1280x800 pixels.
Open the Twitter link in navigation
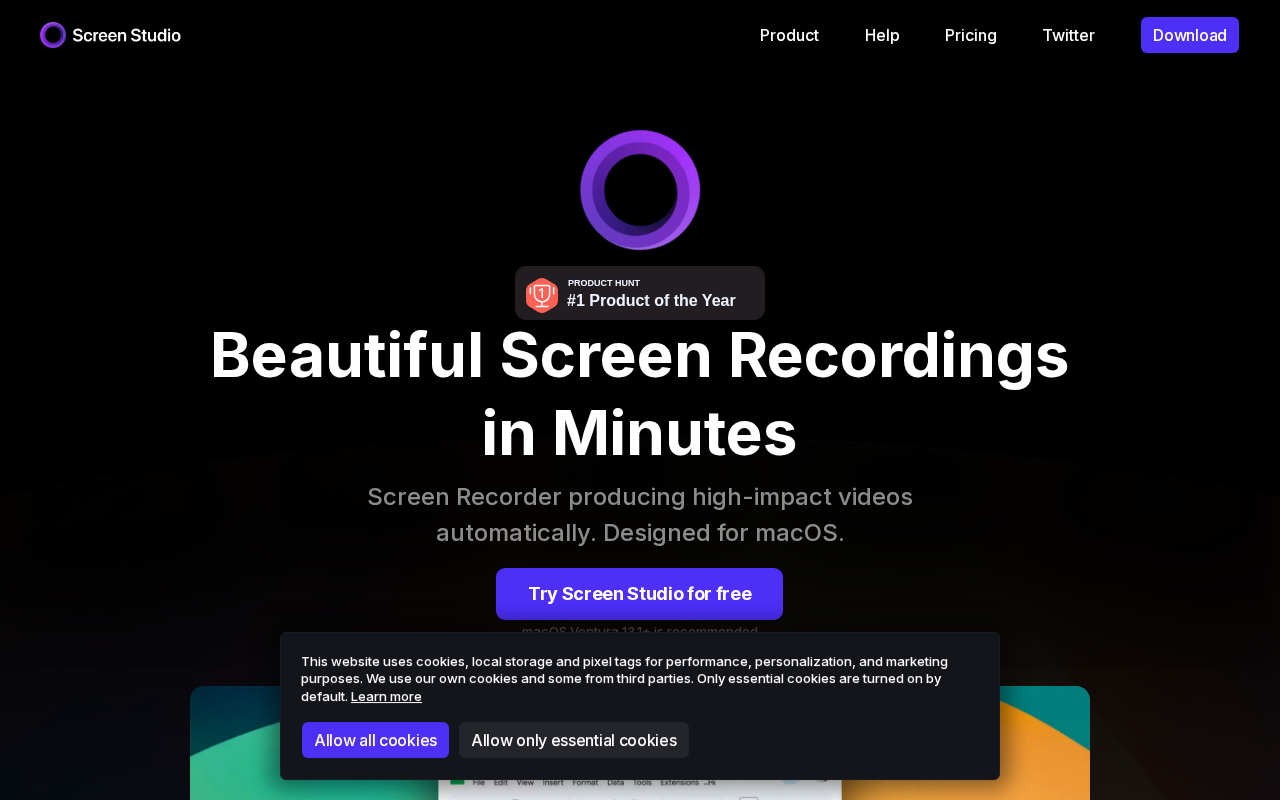click(1068, 35)
